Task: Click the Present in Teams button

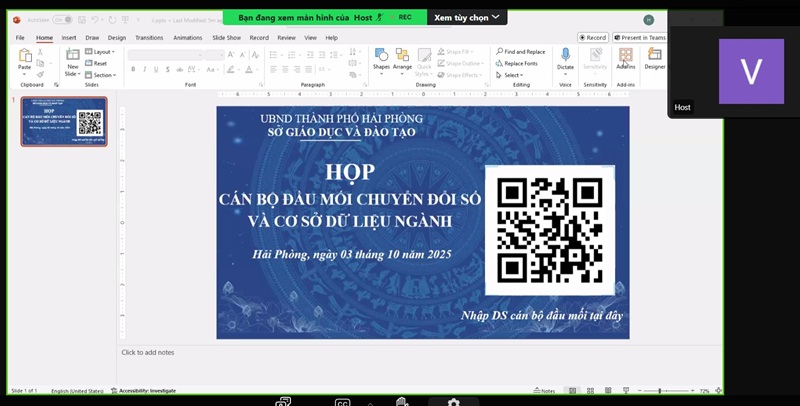Action: (x=641, y=37)
